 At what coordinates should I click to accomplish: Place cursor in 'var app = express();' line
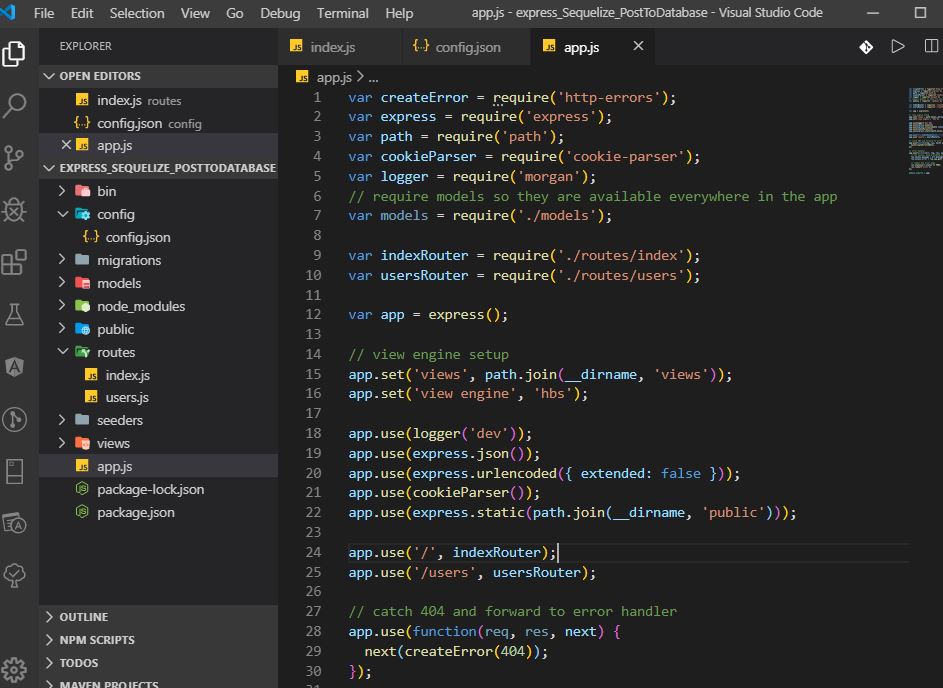(428, 315)
